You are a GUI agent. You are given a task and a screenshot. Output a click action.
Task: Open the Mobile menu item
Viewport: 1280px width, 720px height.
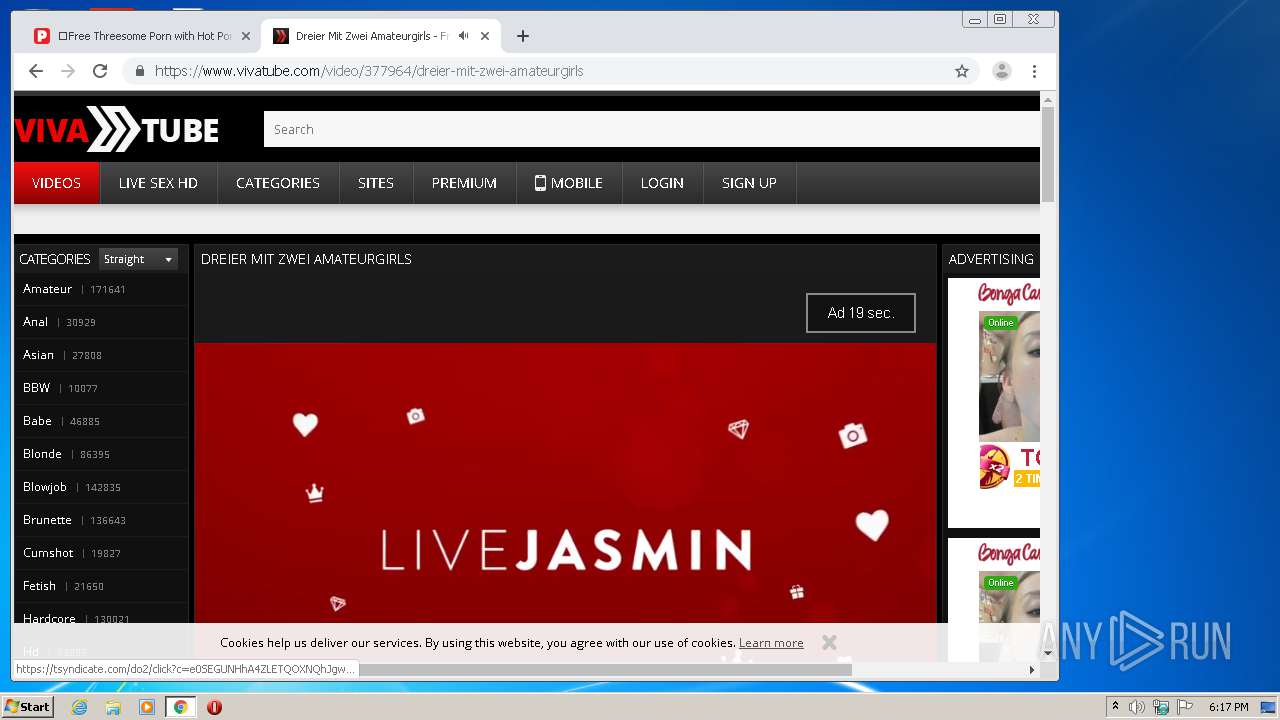coord(569,183)
